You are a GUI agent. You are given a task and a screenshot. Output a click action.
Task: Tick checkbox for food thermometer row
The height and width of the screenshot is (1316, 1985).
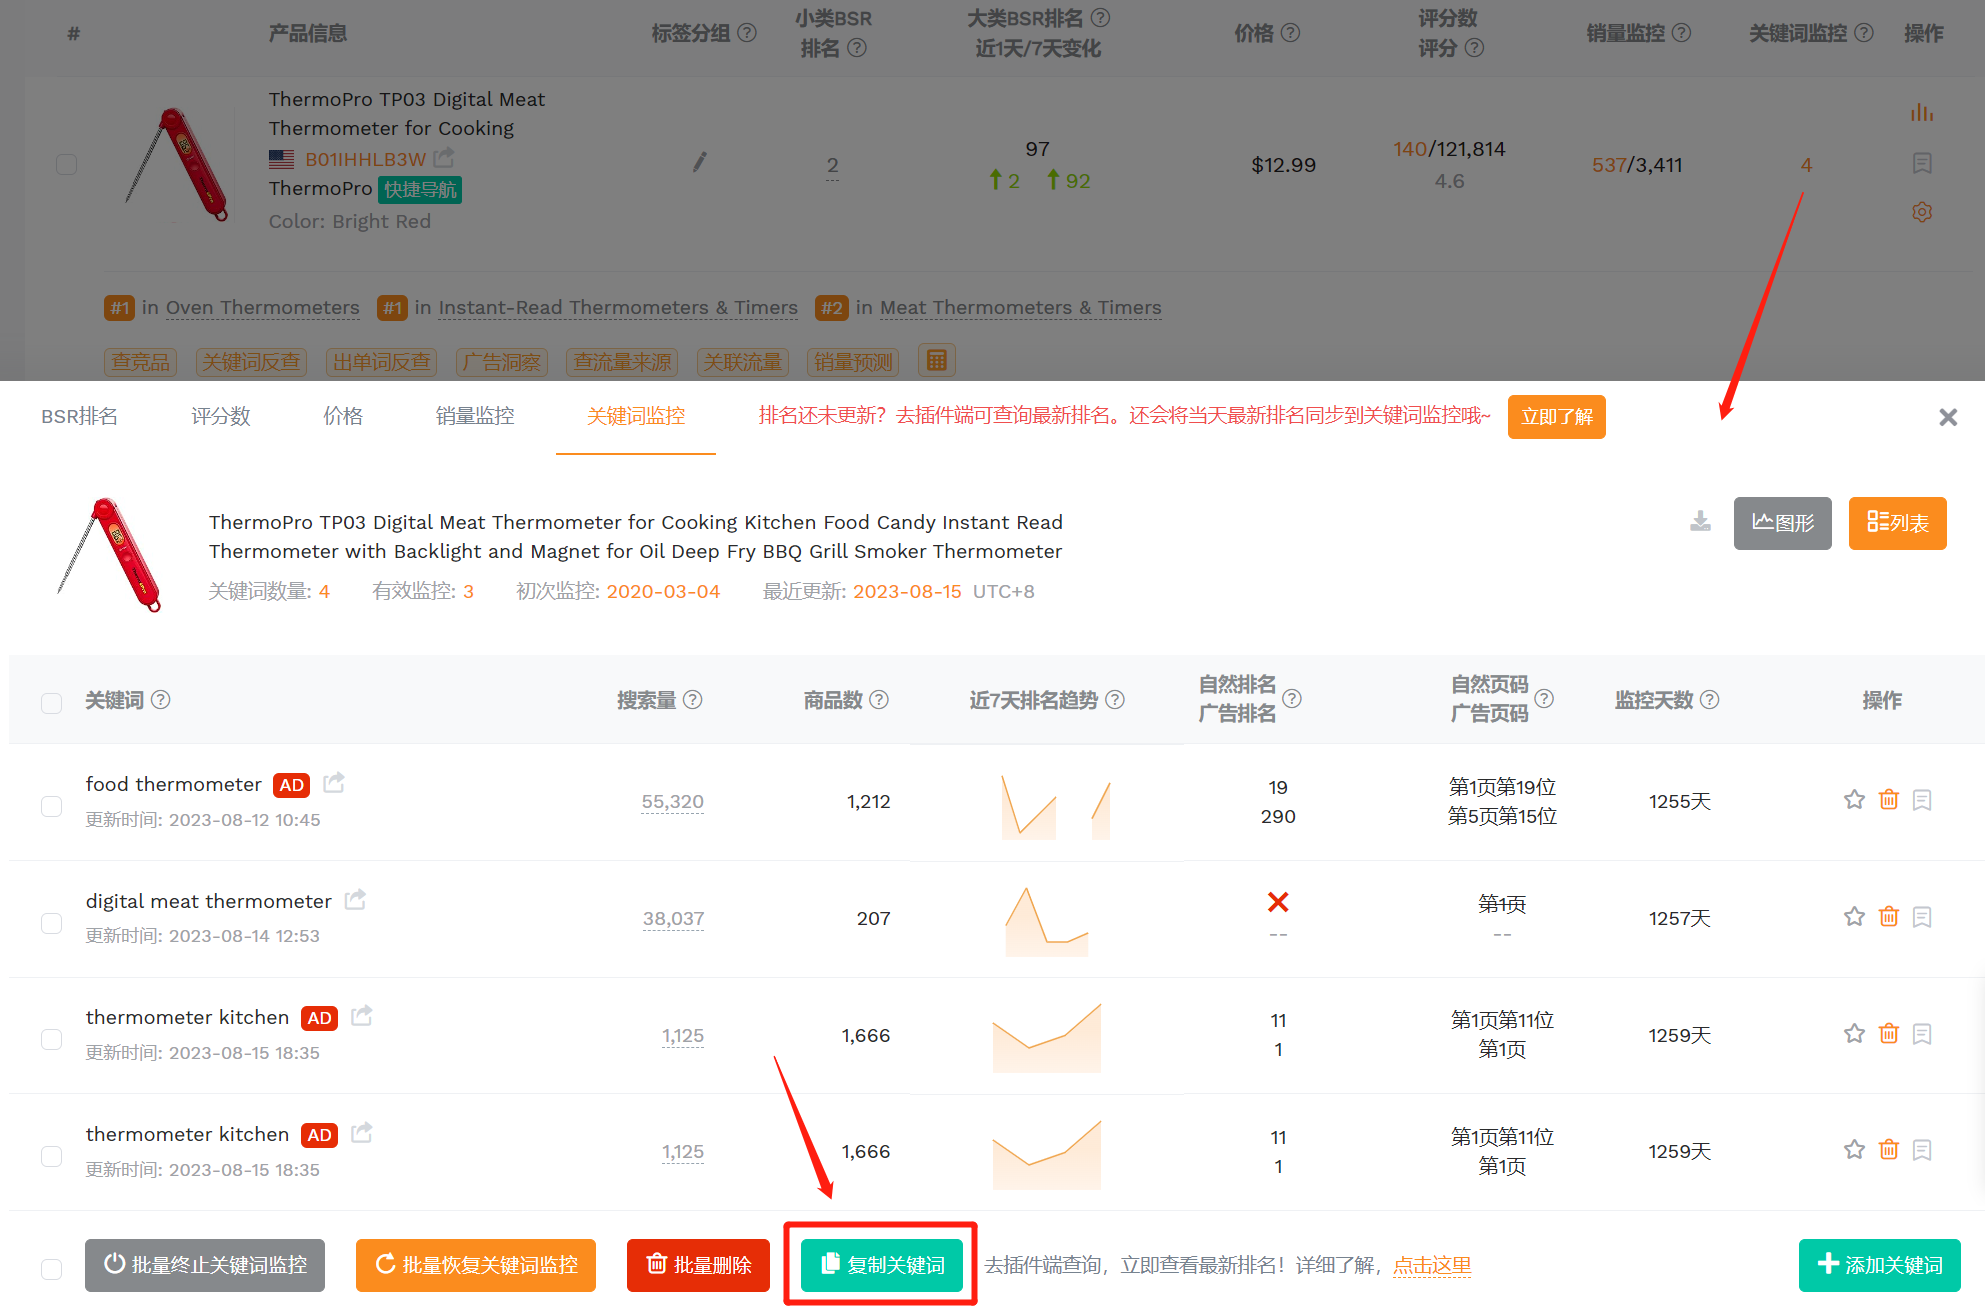51,806
